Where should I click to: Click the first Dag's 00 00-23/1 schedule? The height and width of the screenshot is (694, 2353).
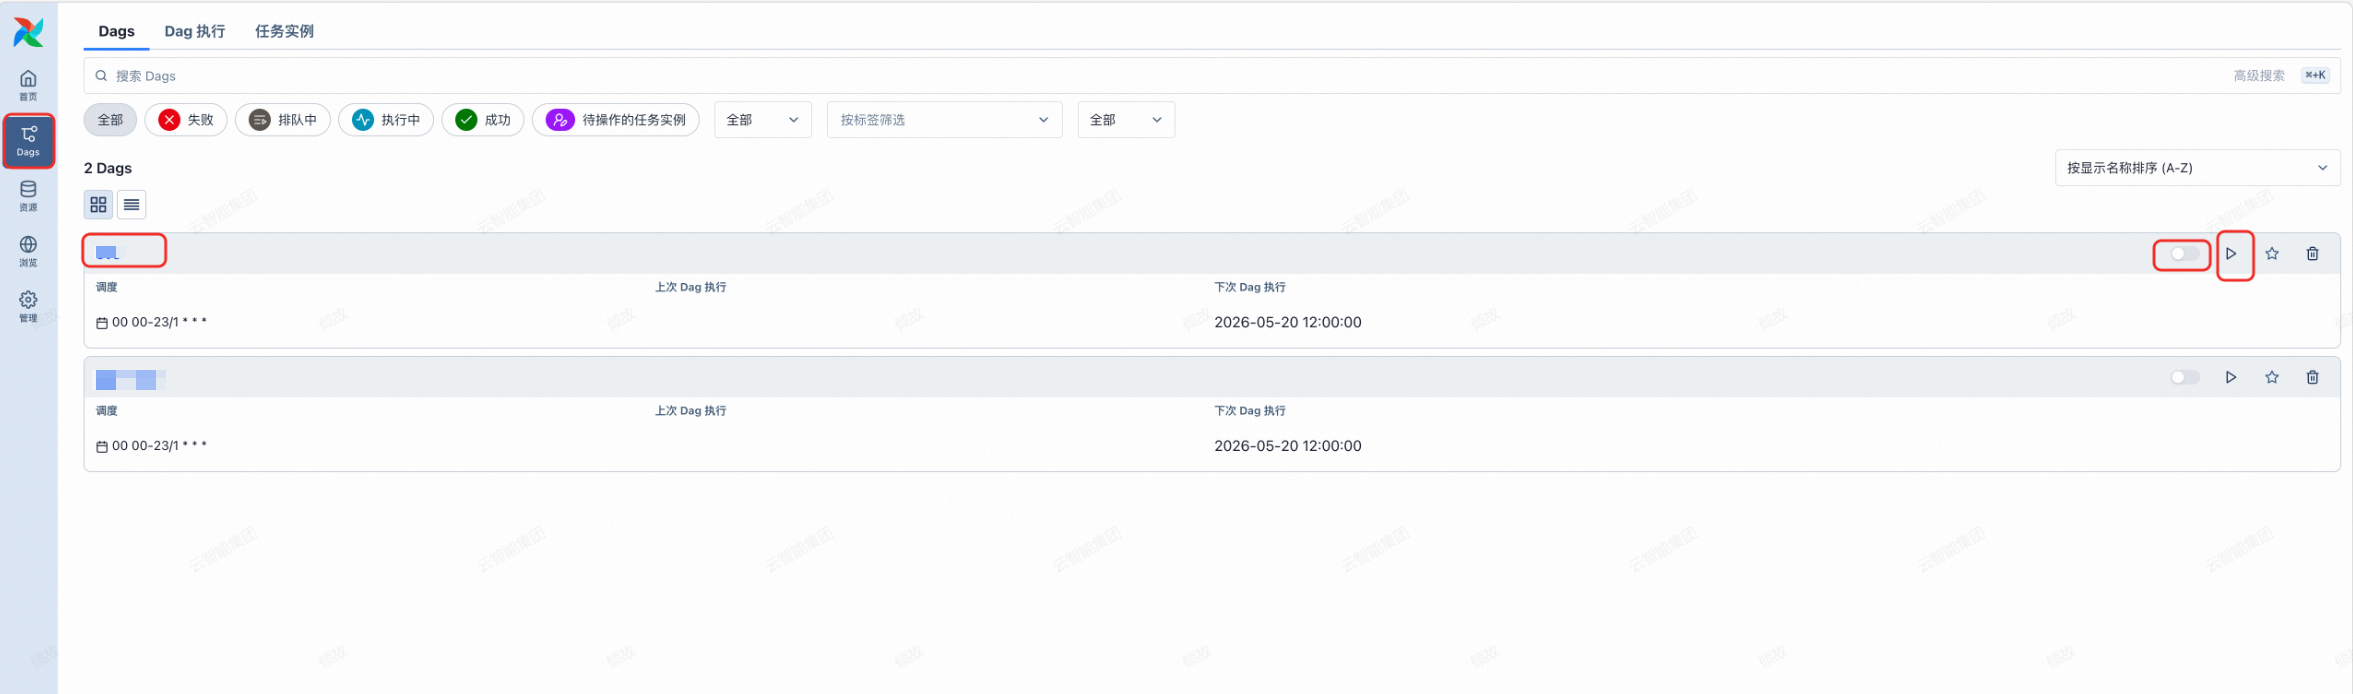tap(152, 322)
